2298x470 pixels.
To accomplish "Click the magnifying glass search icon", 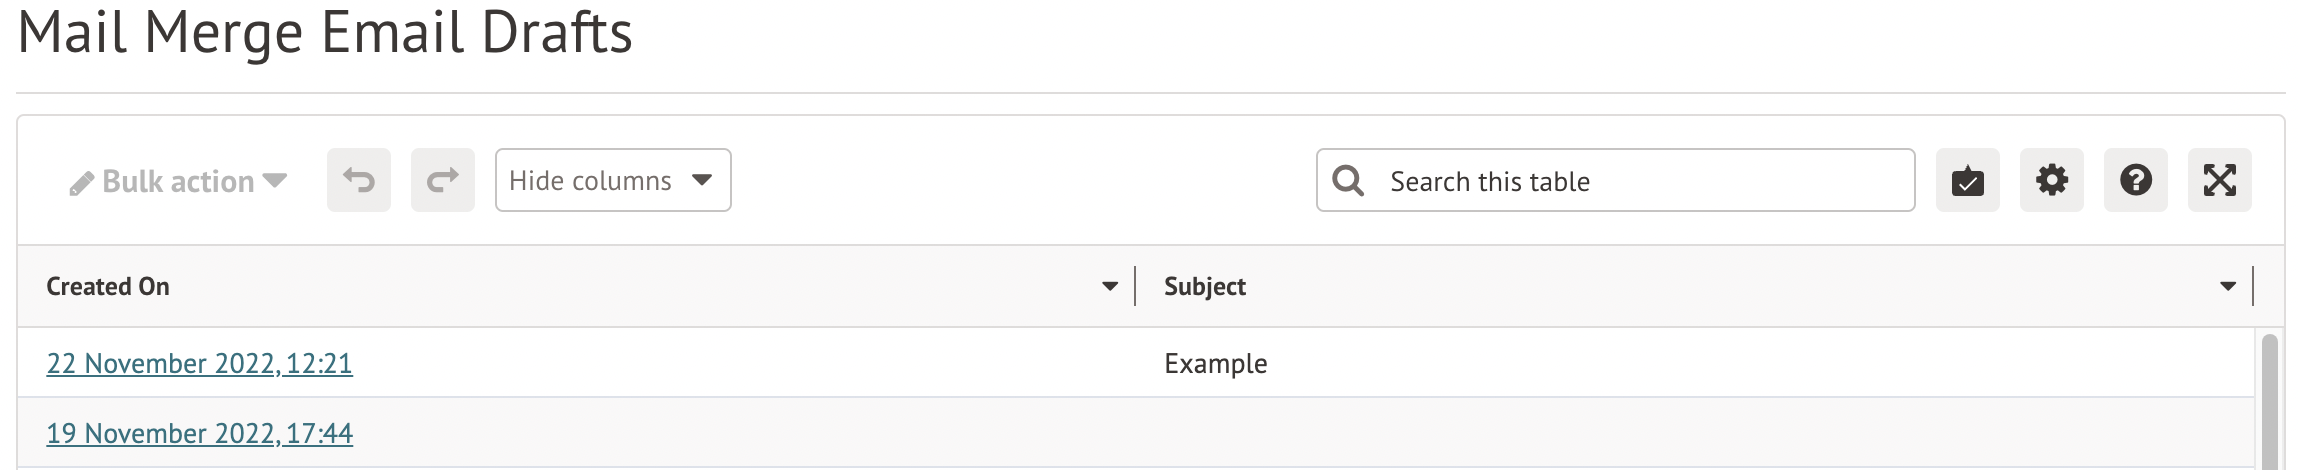I will [x=1348, y=180].
